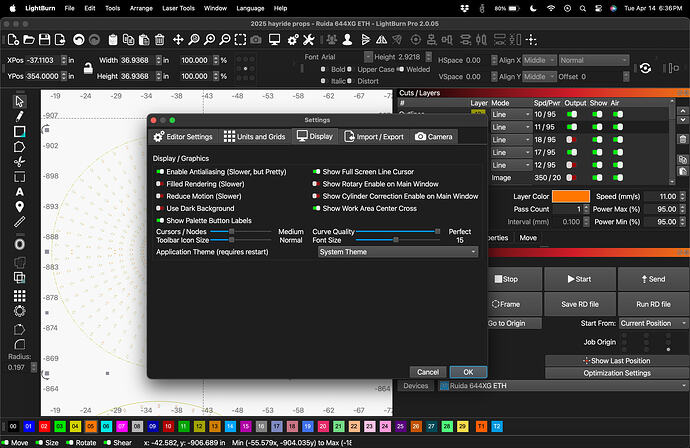Open the Font dropdown arrow
The image size is (690, 448).
tap(368, 57)
